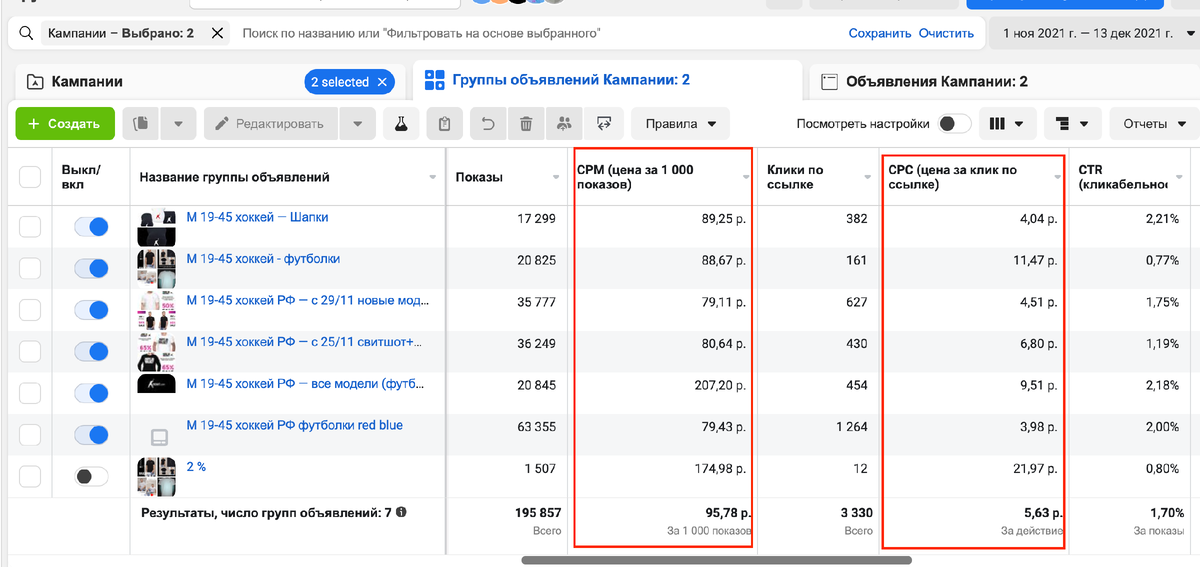Disable the с 25/11 свитшот ad set

coord(91,352)
